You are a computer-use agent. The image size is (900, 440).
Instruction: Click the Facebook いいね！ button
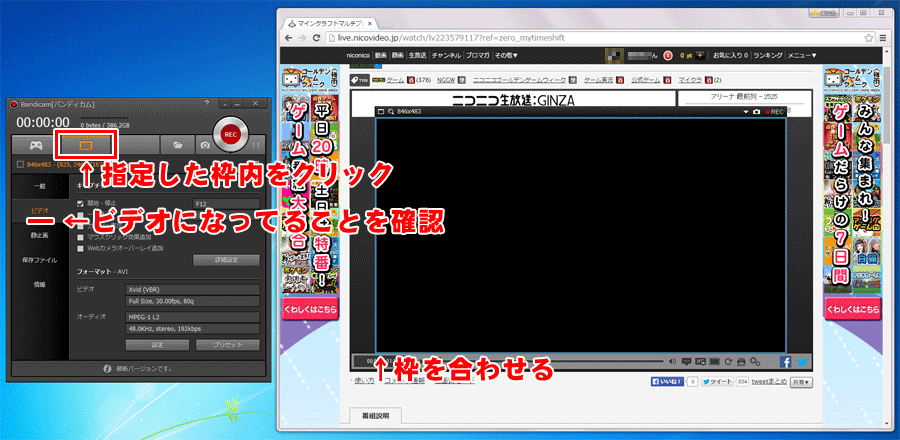[x=667, y=381]
